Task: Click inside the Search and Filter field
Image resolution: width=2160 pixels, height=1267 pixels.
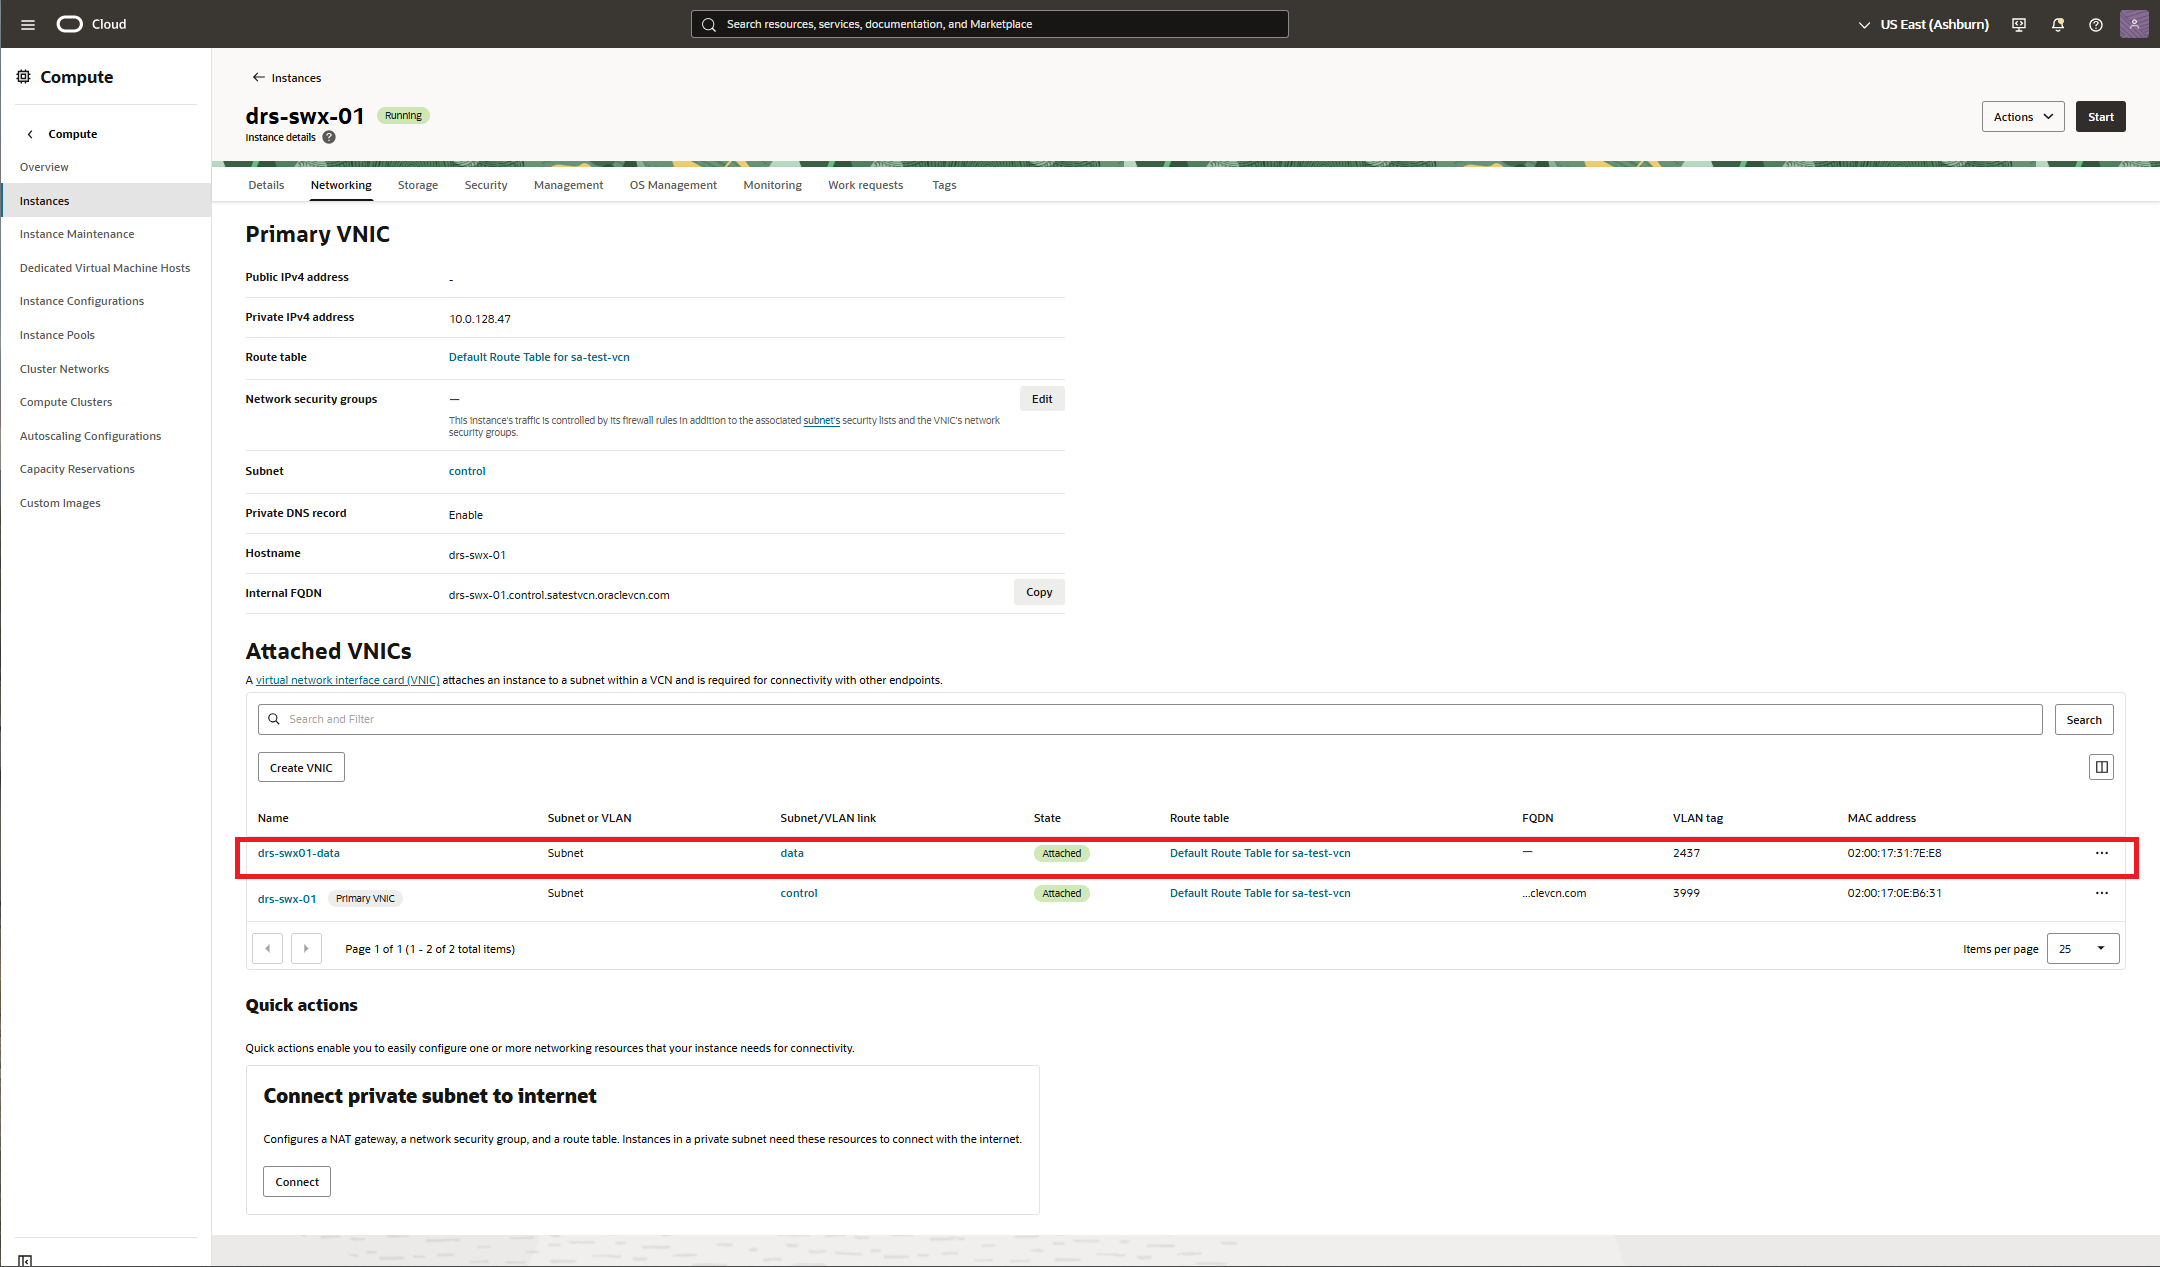Action: tap(700, 719)
